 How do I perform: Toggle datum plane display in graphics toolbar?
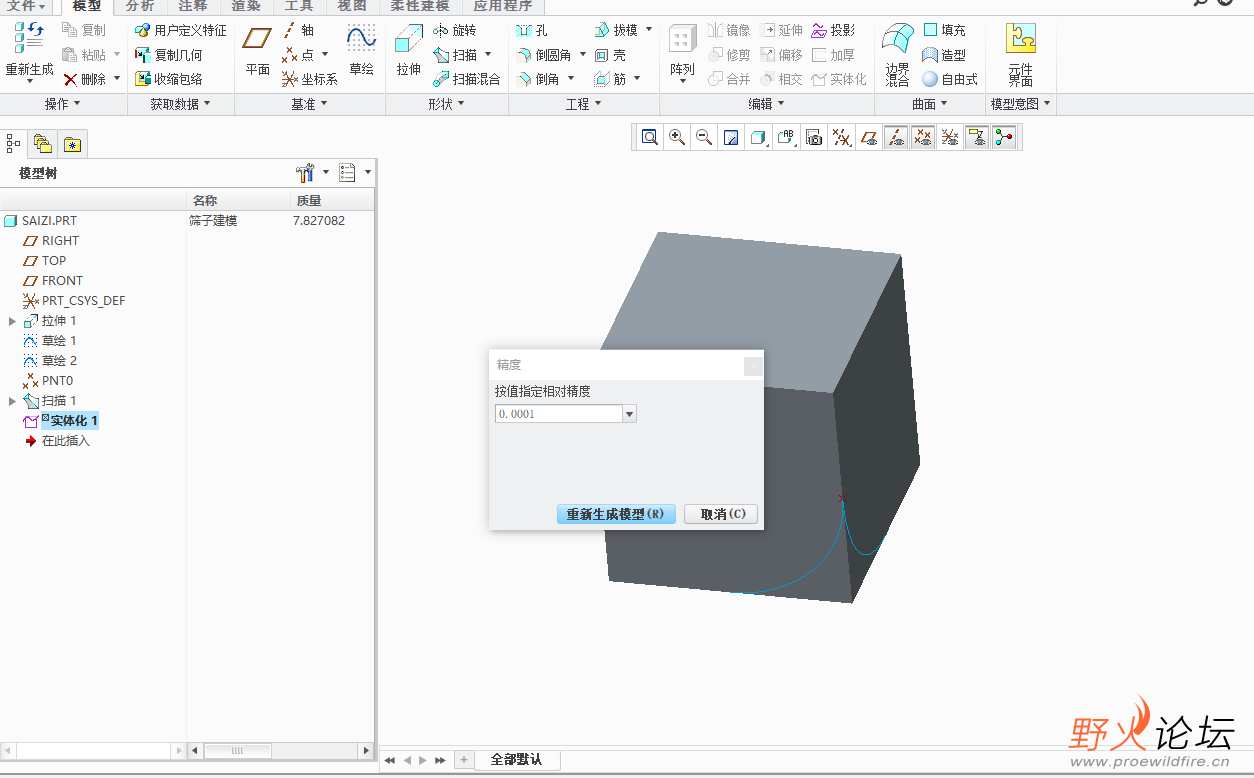point(869,138)
